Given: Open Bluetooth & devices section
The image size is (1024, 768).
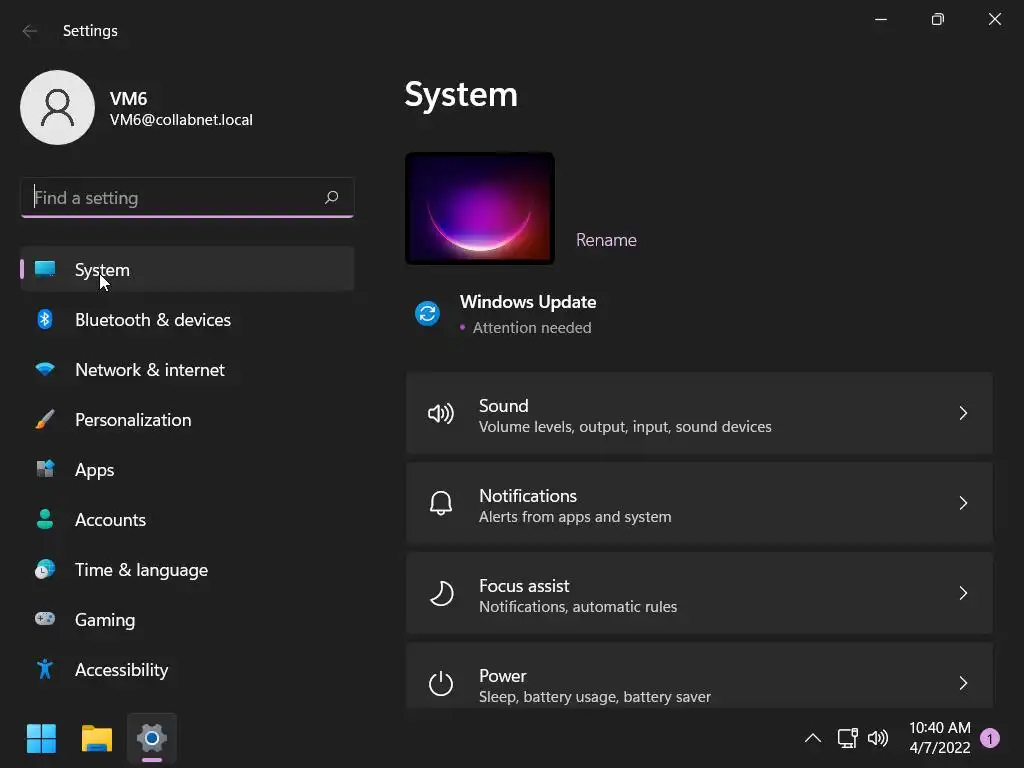Looking at the screenshot, I should (187, 319).
